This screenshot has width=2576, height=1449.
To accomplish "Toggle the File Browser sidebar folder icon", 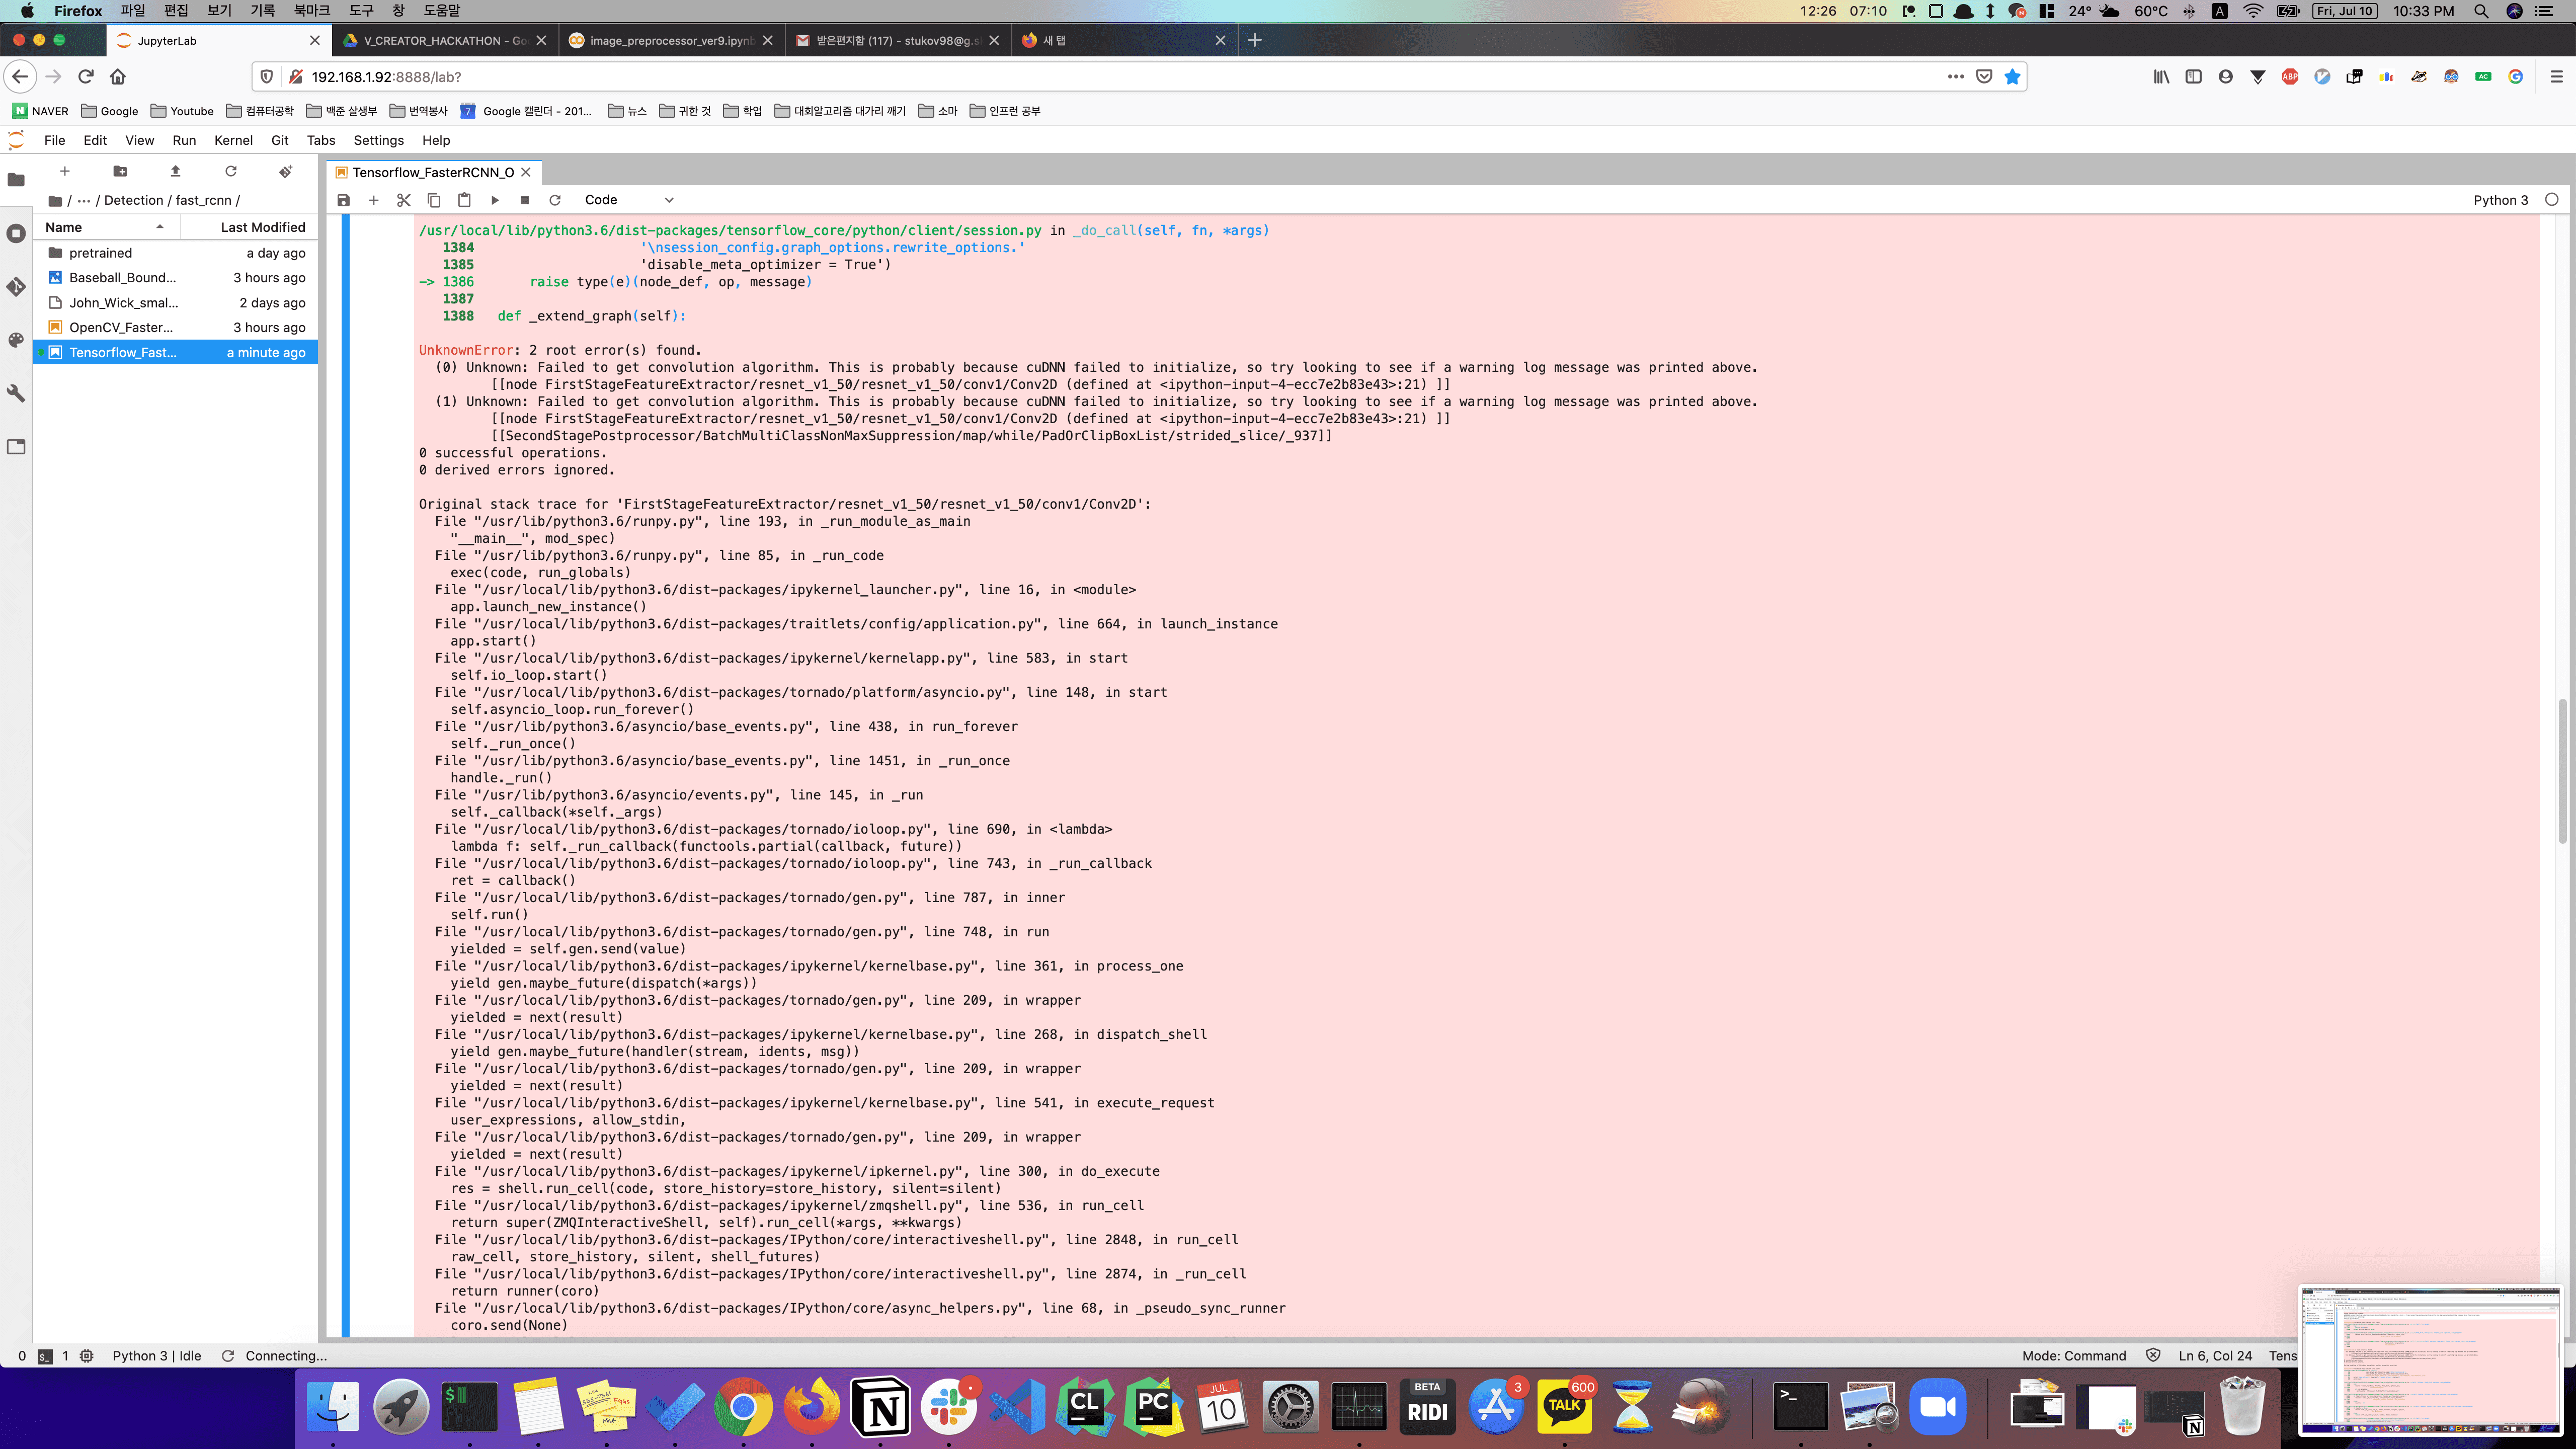I will tap(16, 180).
